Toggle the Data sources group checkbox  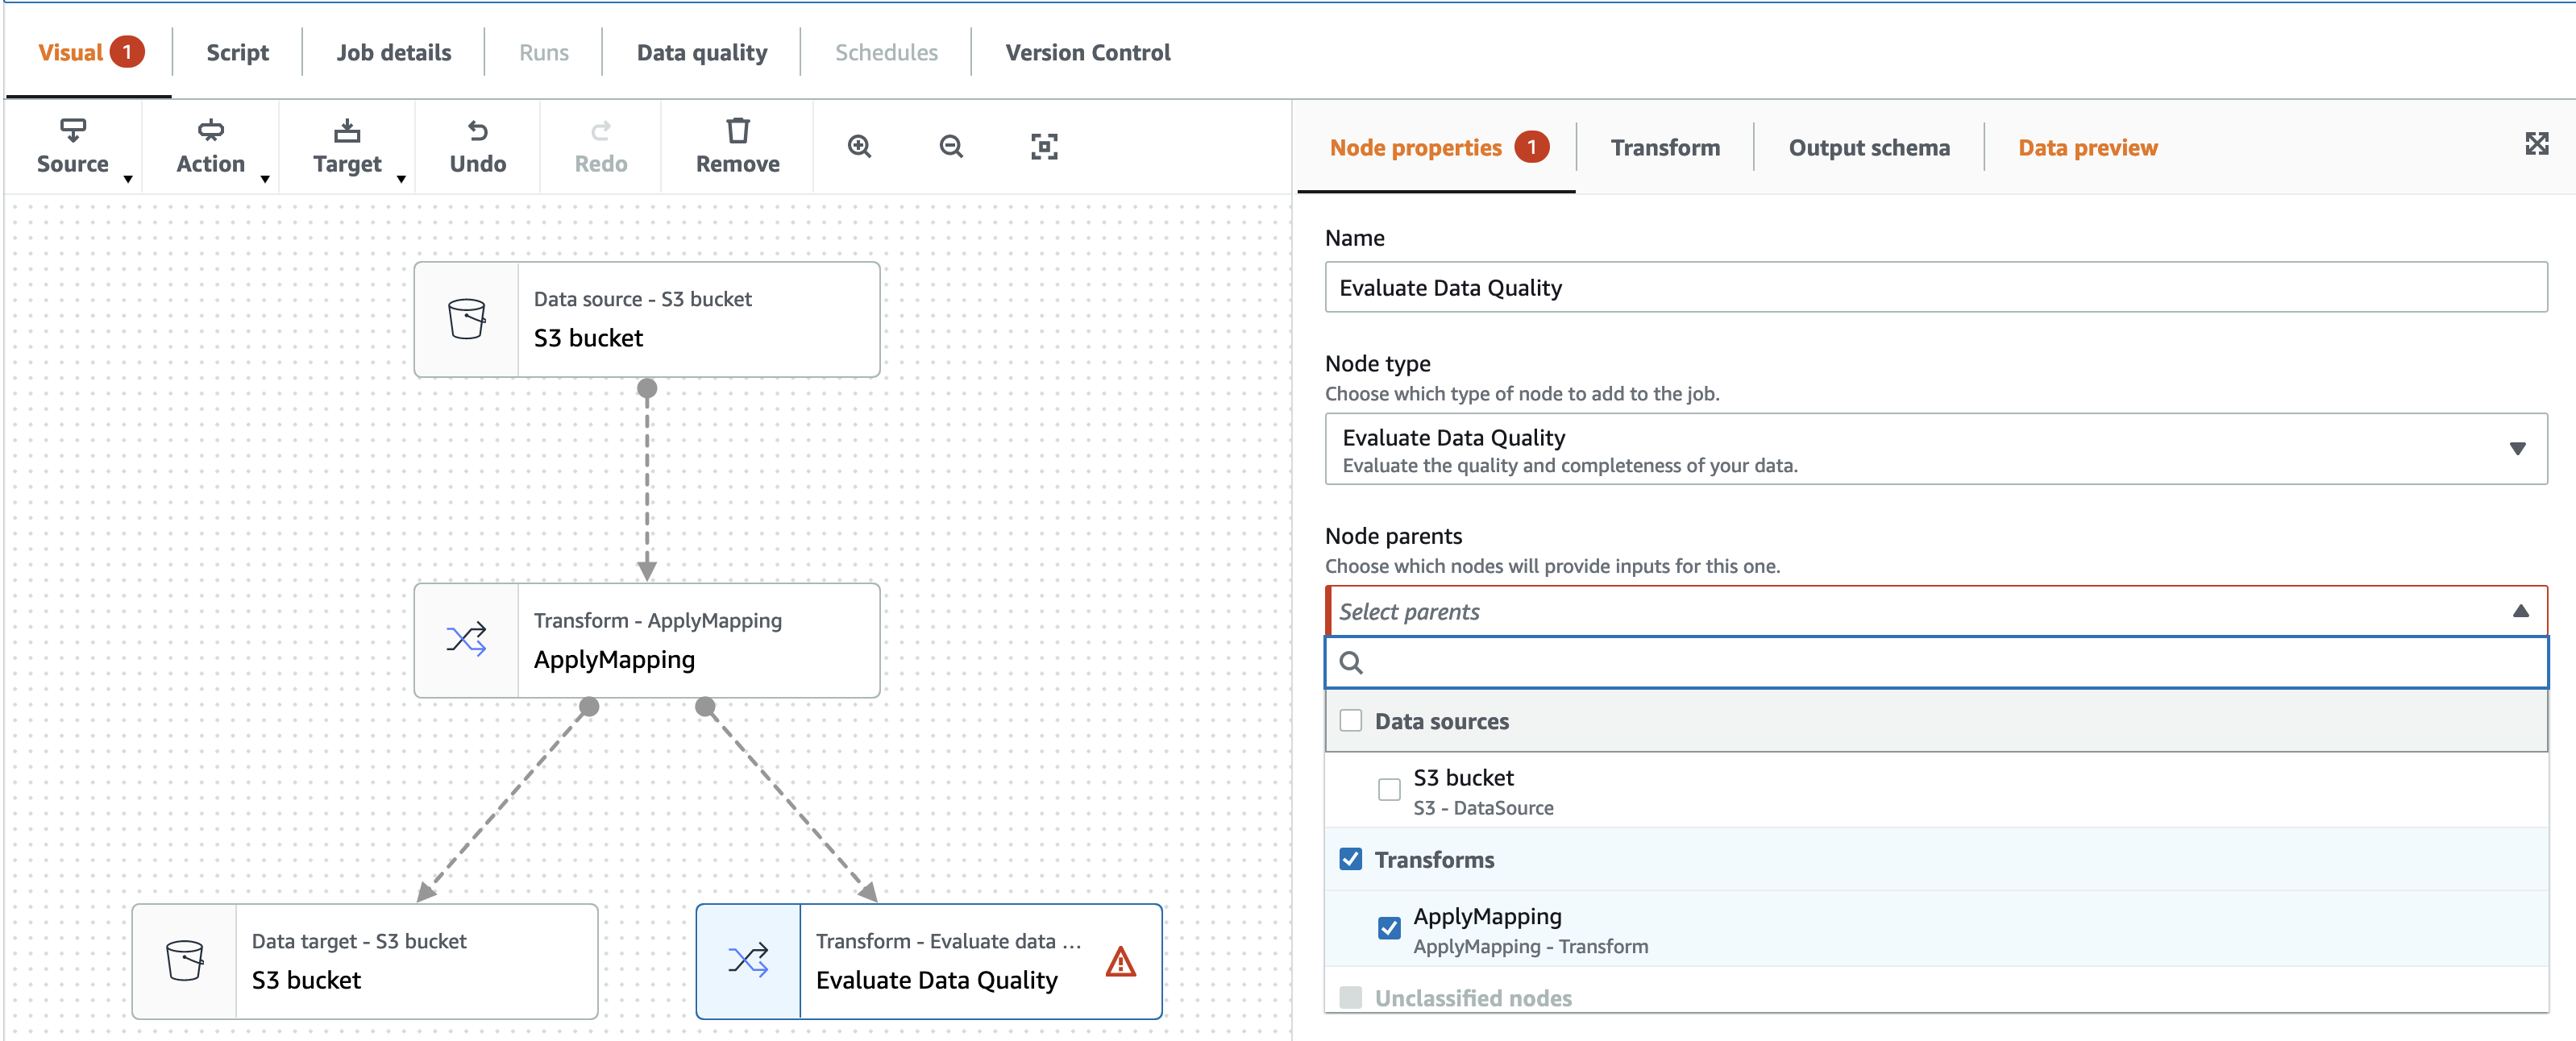1351,721
